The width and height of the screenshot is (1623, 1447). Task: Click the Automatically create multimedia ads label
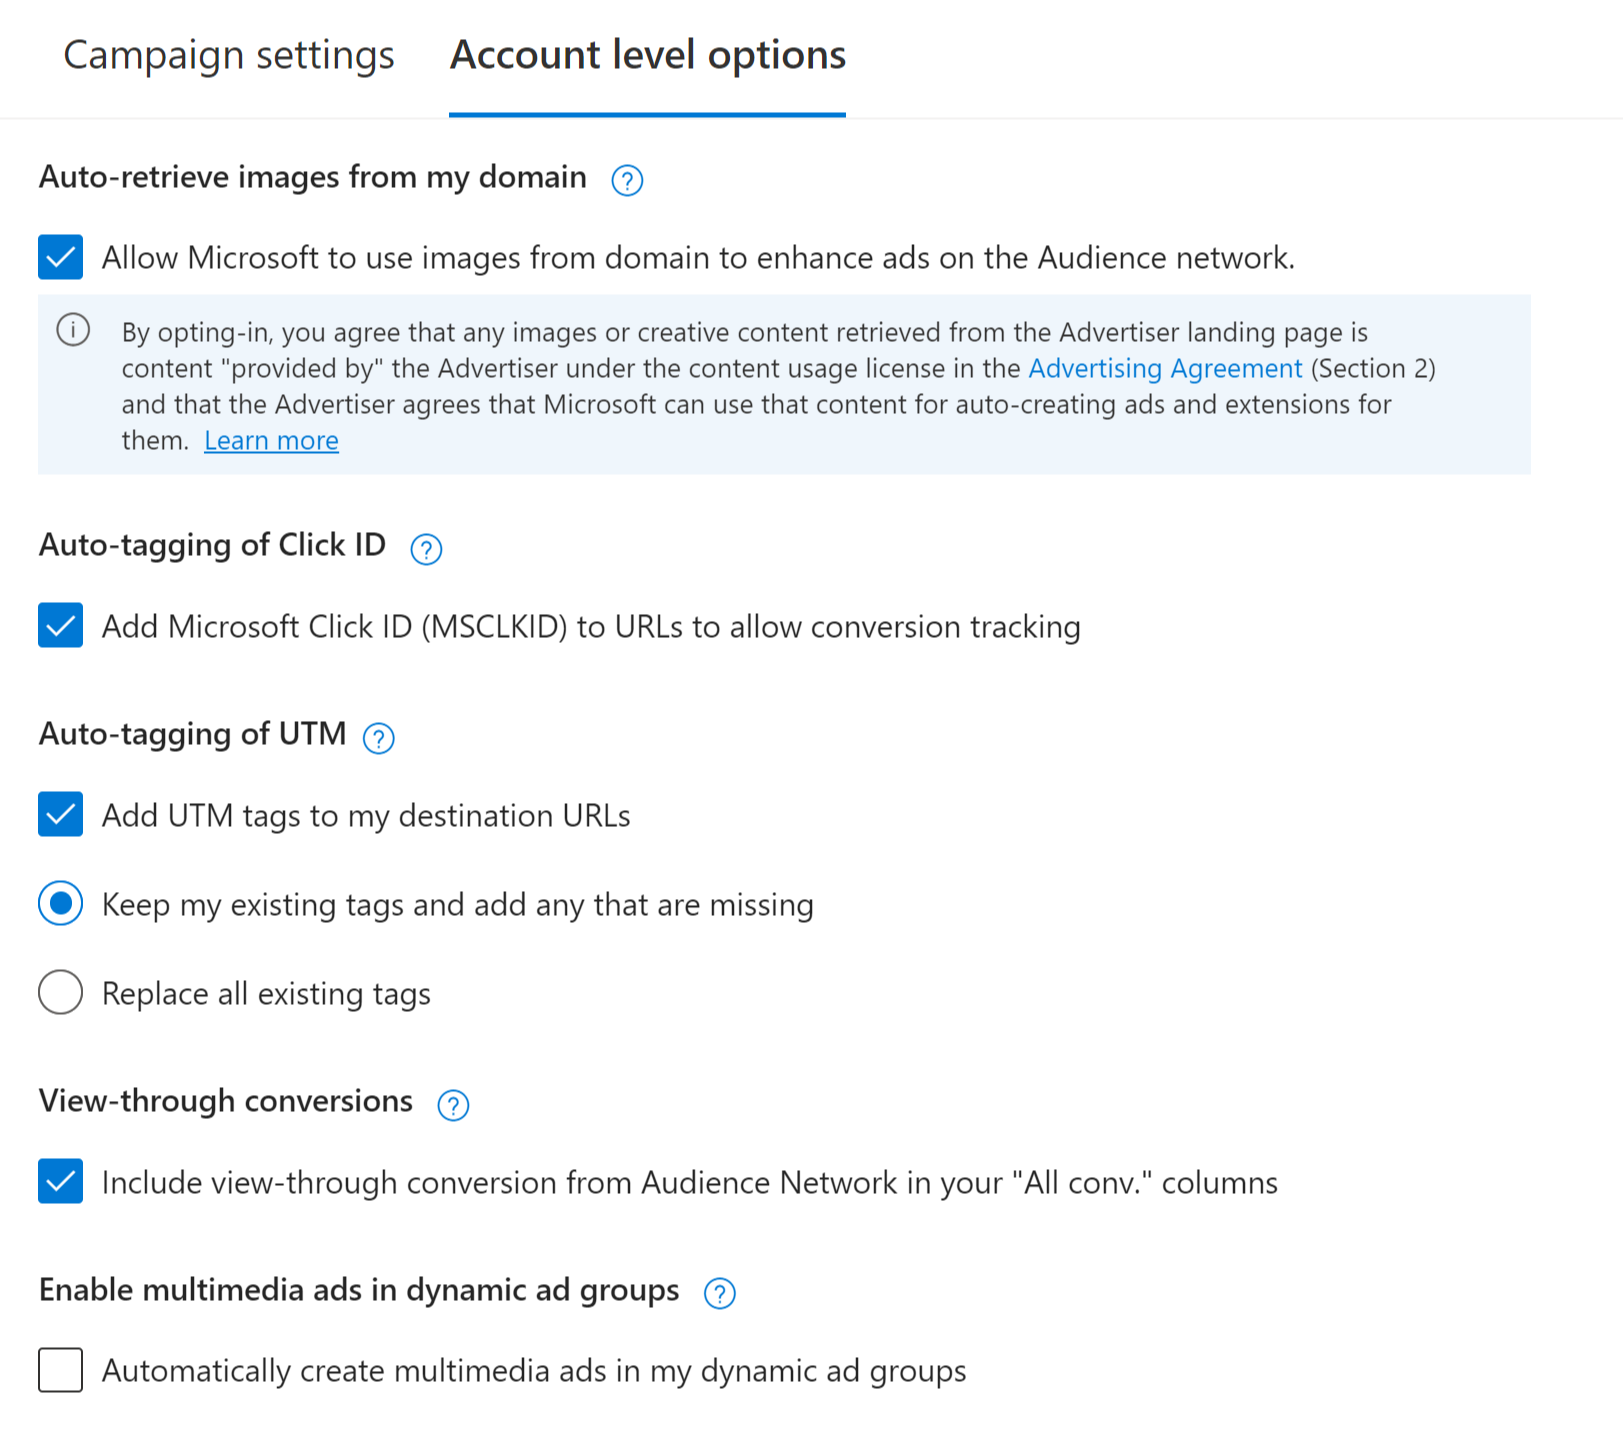(534, 1371)
